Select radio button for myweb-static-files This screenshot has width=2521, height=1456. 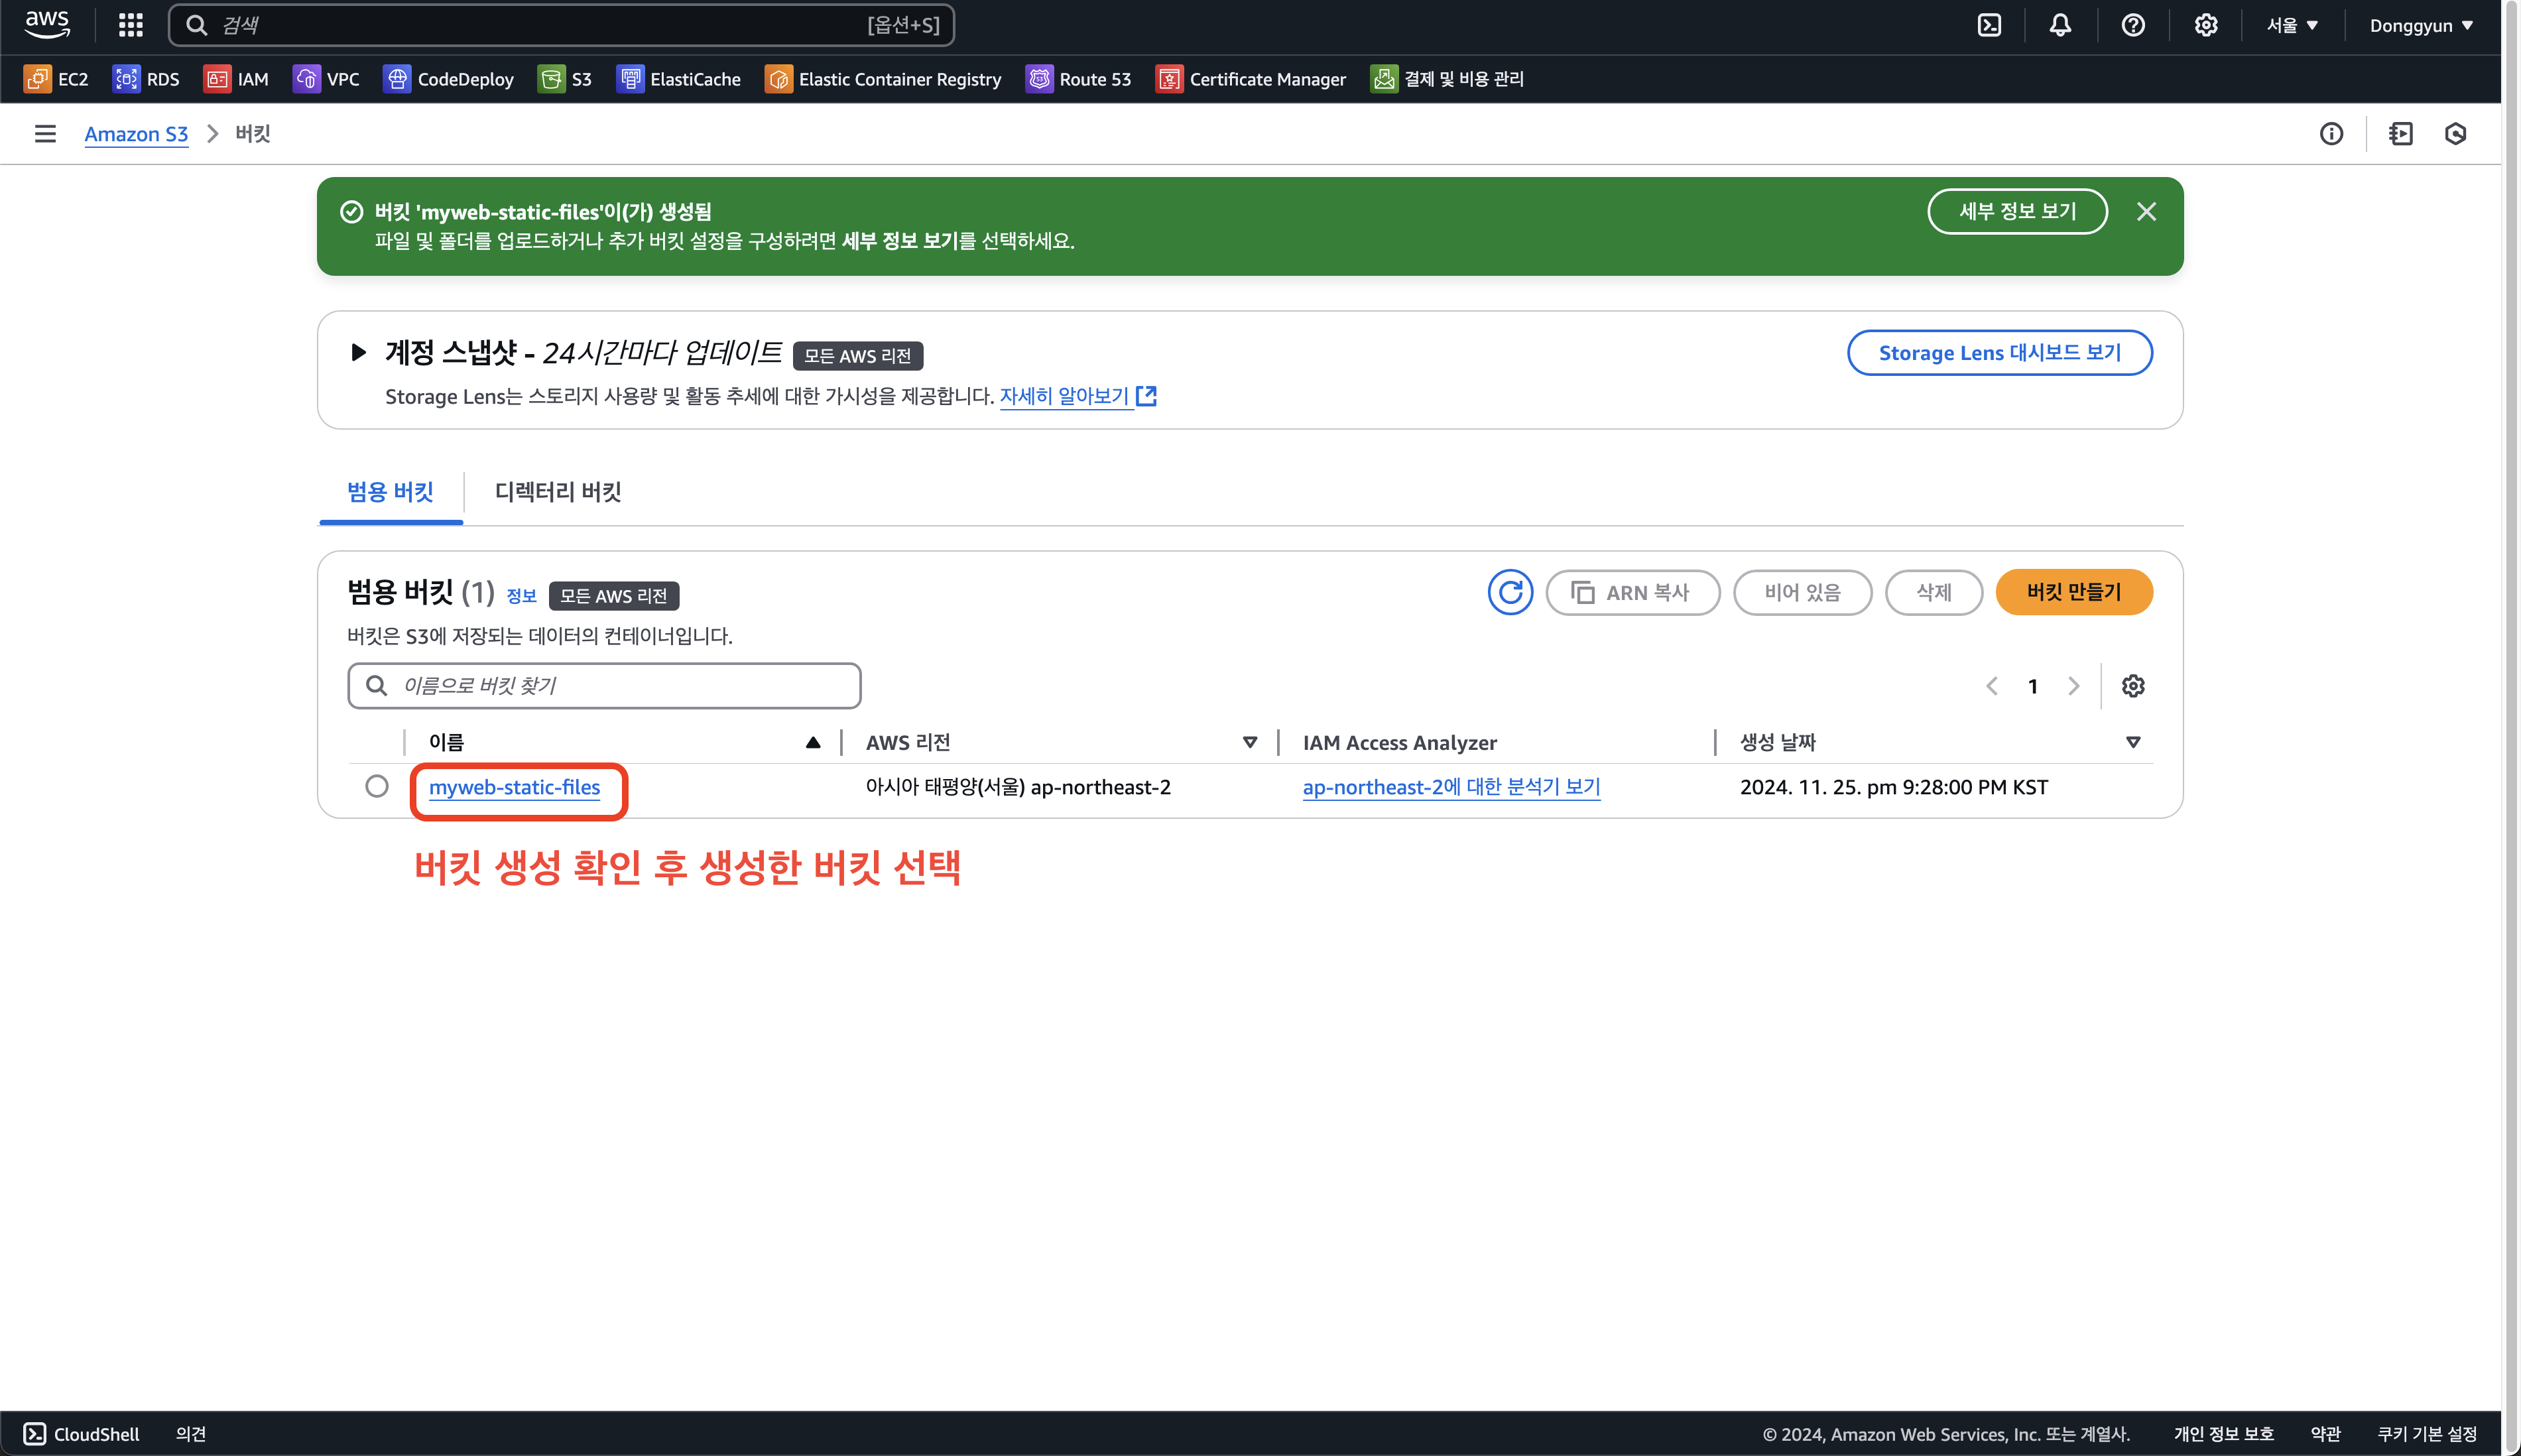(x=377, y=787)
